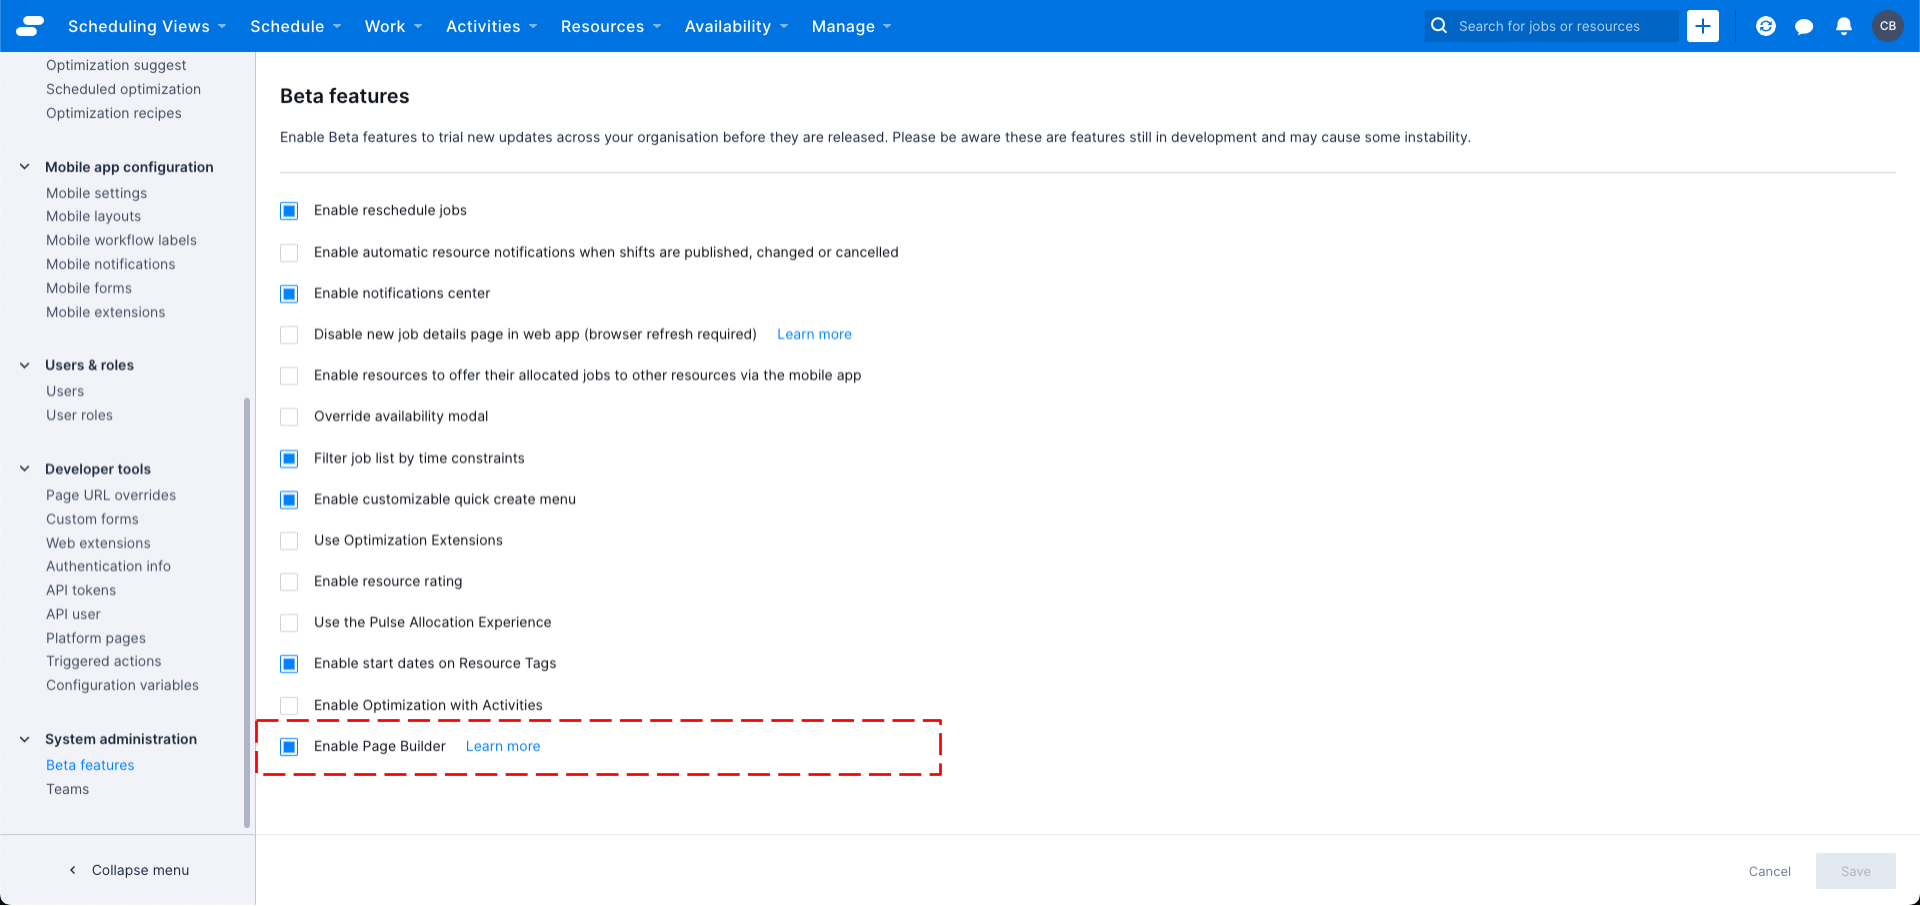Uncheck Enable Page Builder
This screenshot has width=1920, height=906.
(x=289, y=746)
